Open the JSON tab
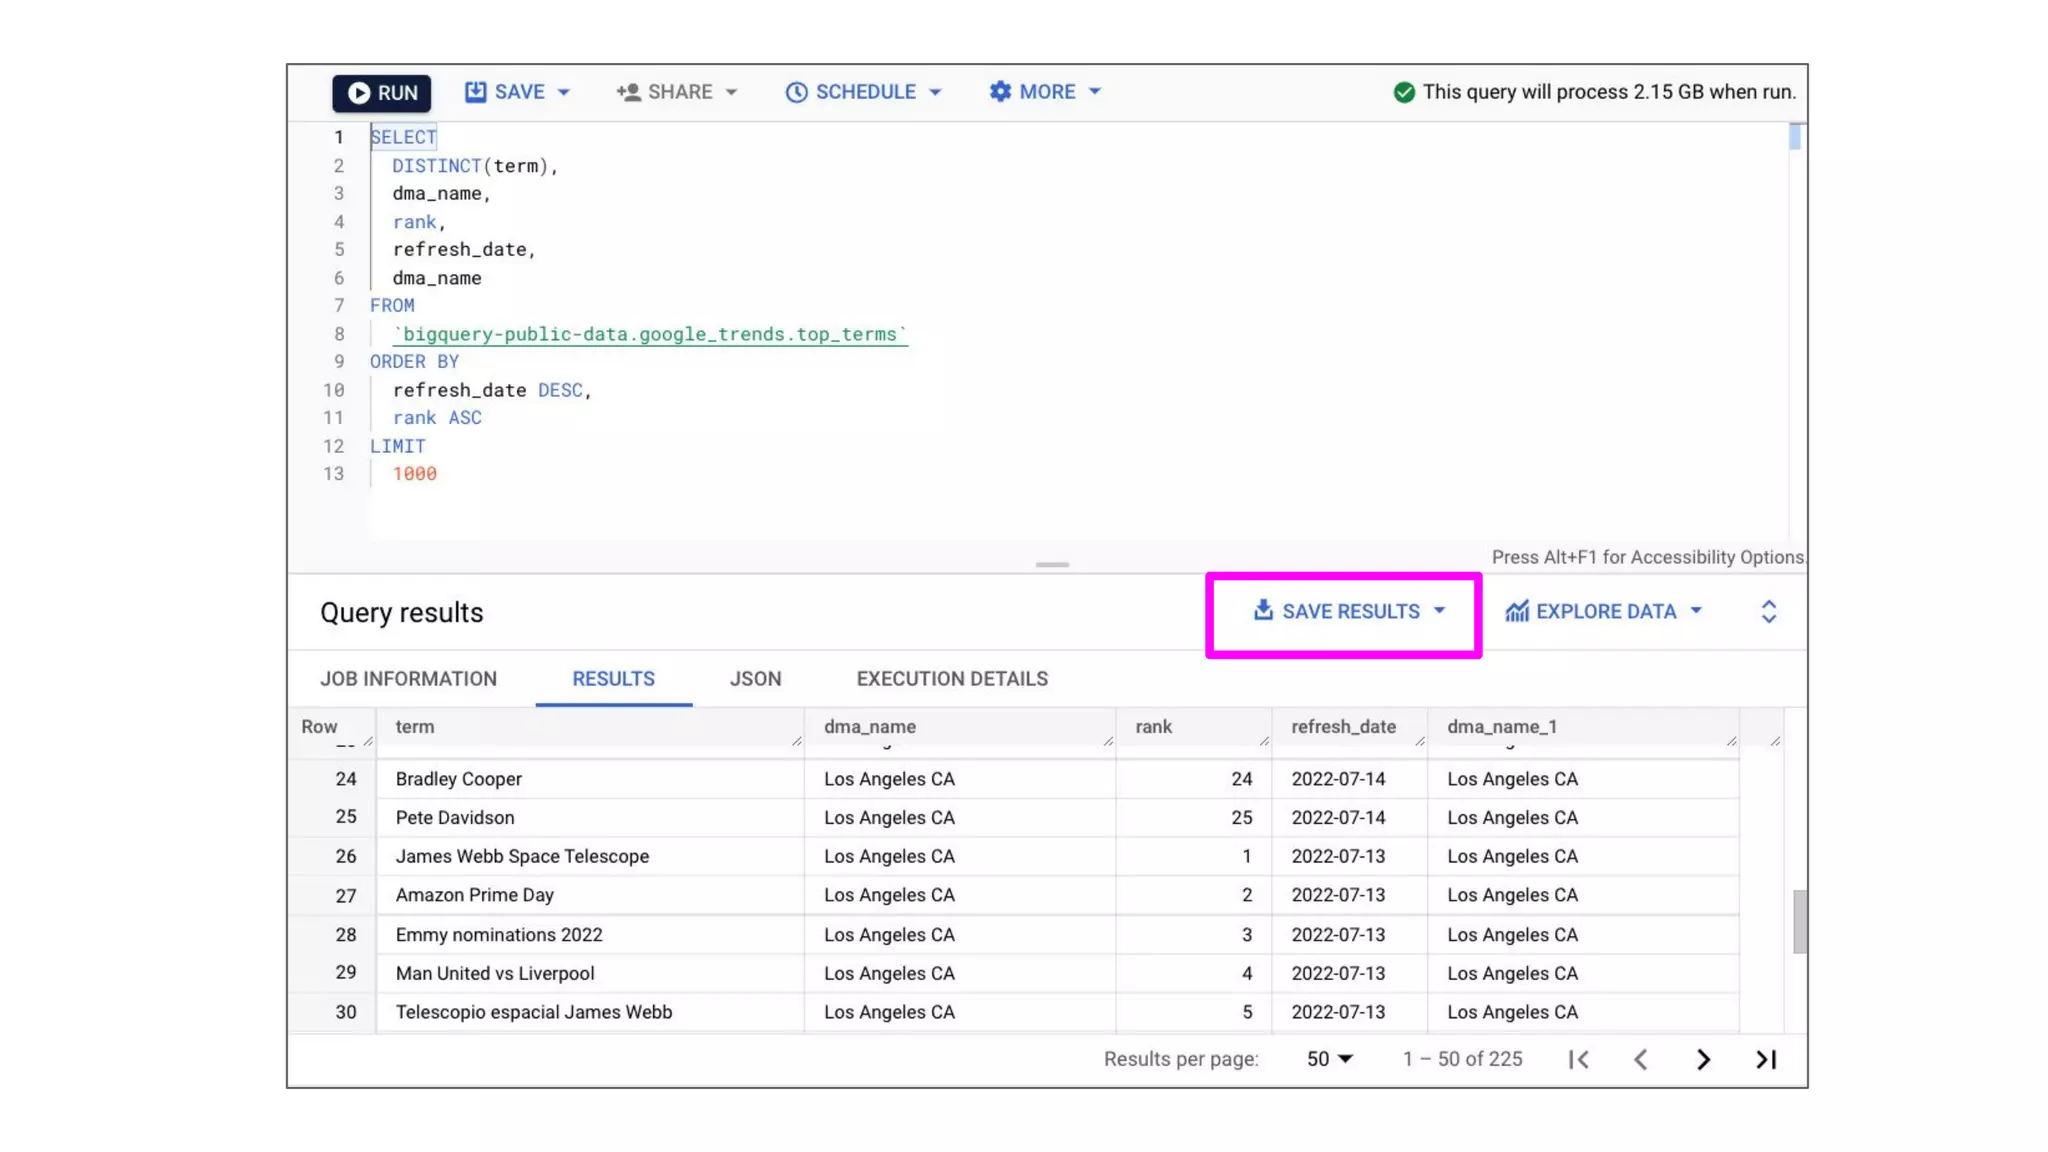This screenshot has width=2048, height=1152. coord(755,679)
